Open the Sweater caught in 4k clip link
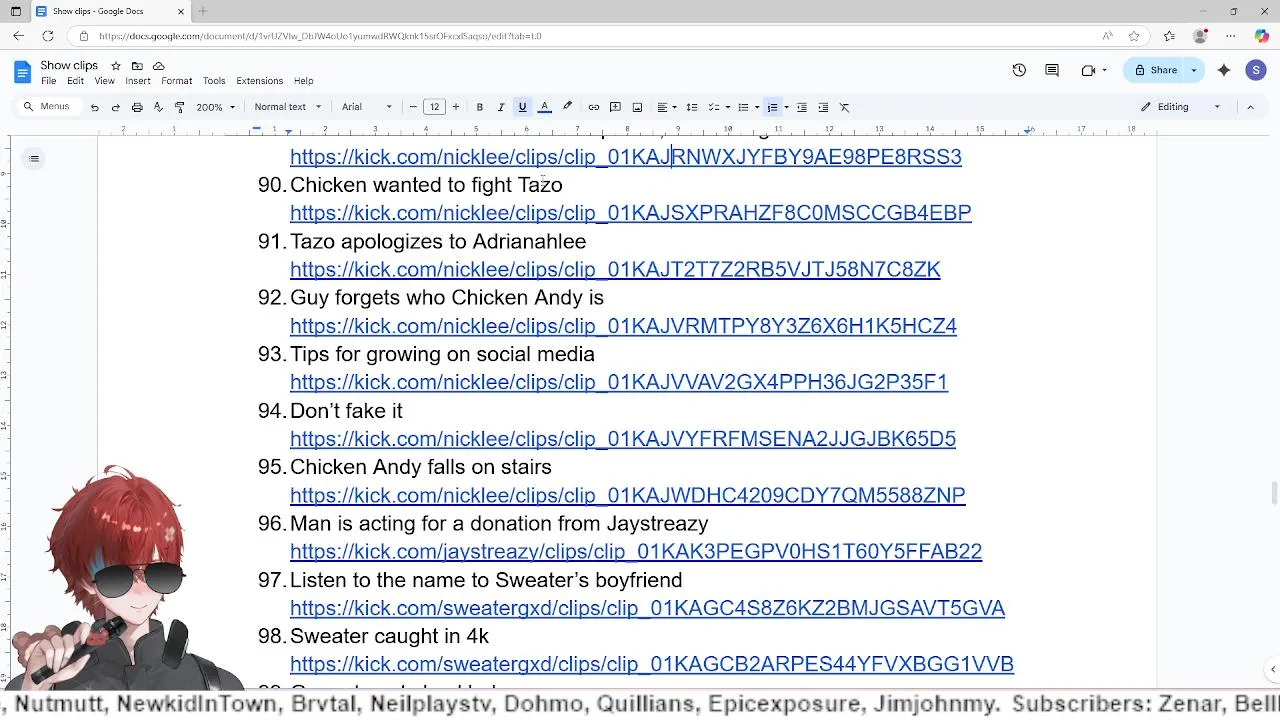The width and height of the screenshot is (1280, 720). pyautogui.click(x=652, y=664)
